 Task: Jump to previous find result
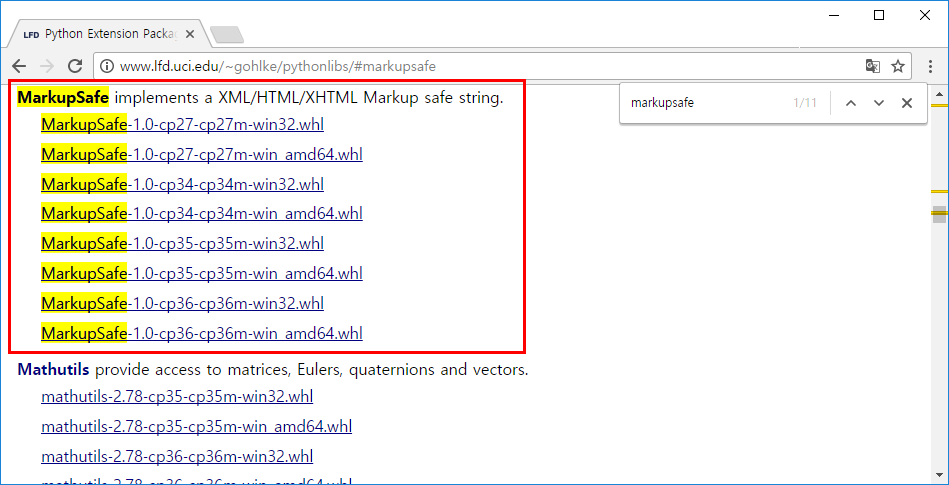(x=851, y=103)
